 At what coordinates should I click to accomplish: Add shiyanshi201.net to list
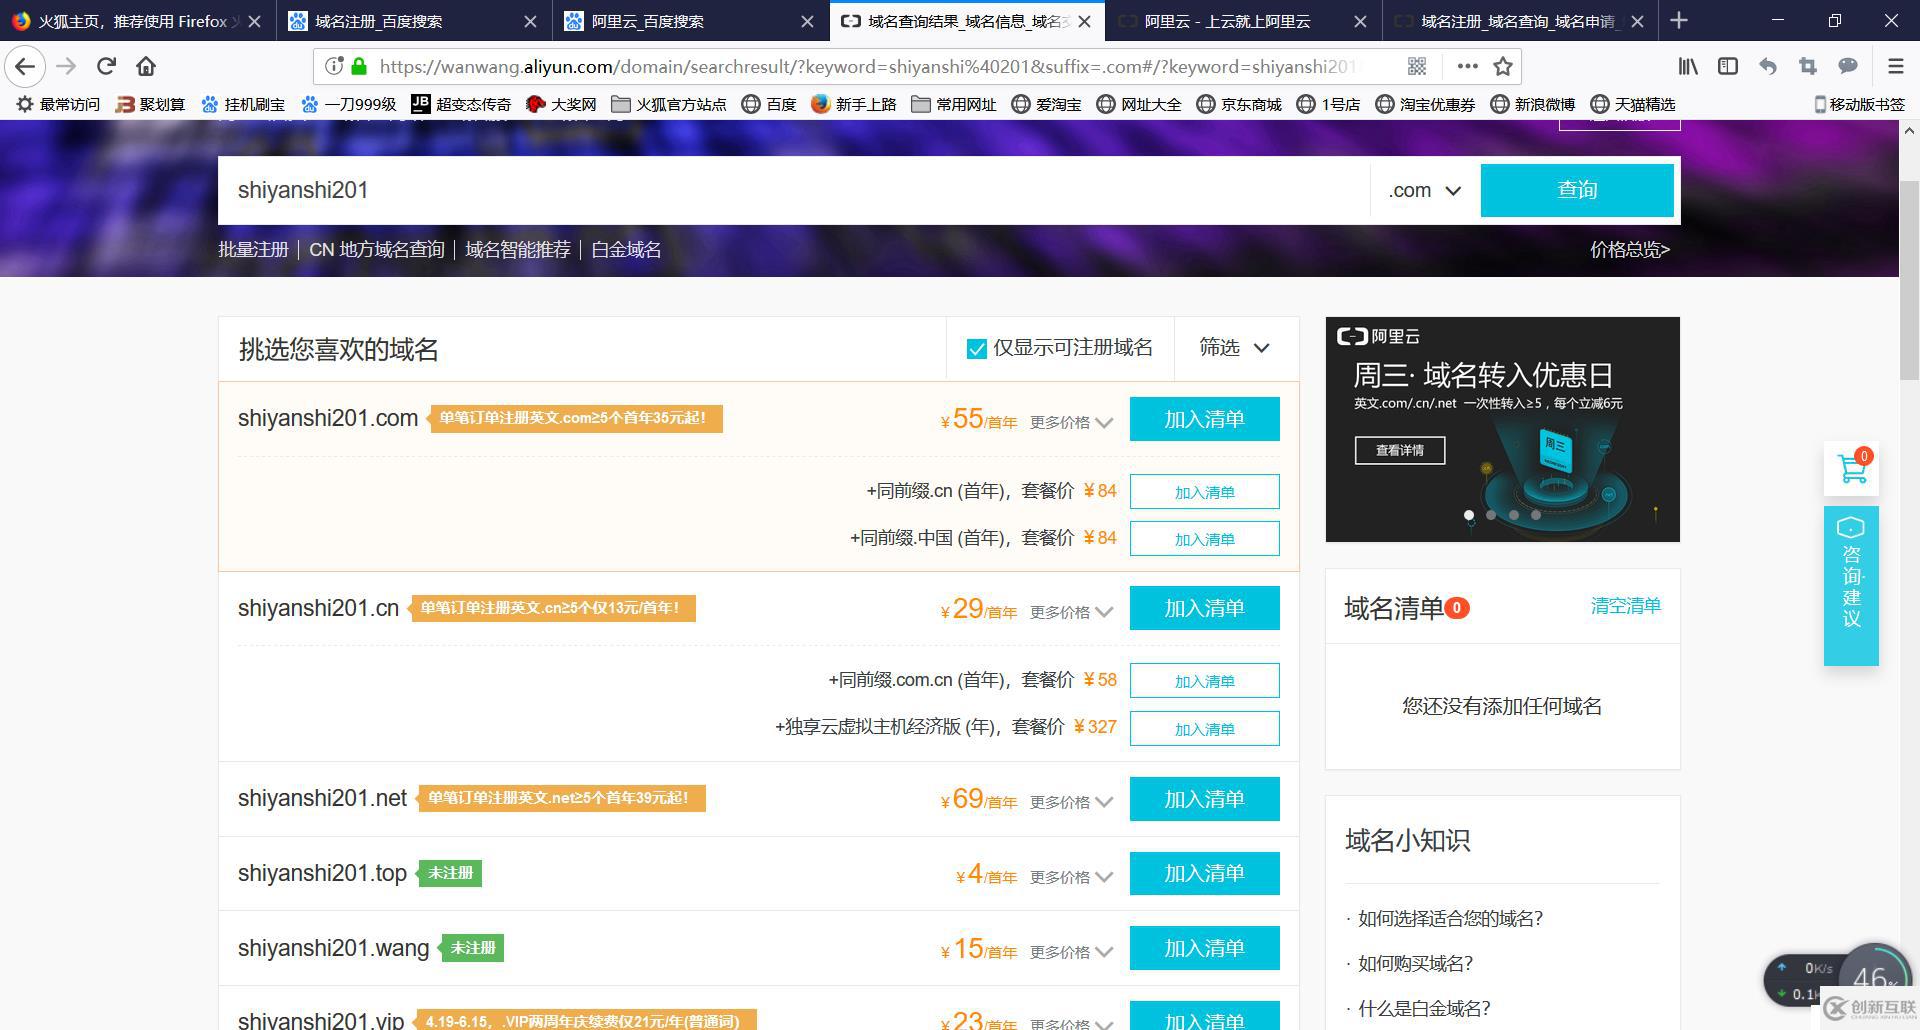tap(1204, 799)
